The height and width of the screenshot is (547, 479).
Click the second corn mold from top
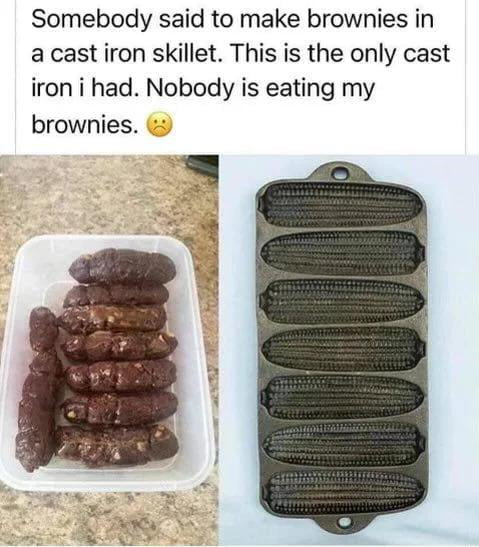[342, 252]
